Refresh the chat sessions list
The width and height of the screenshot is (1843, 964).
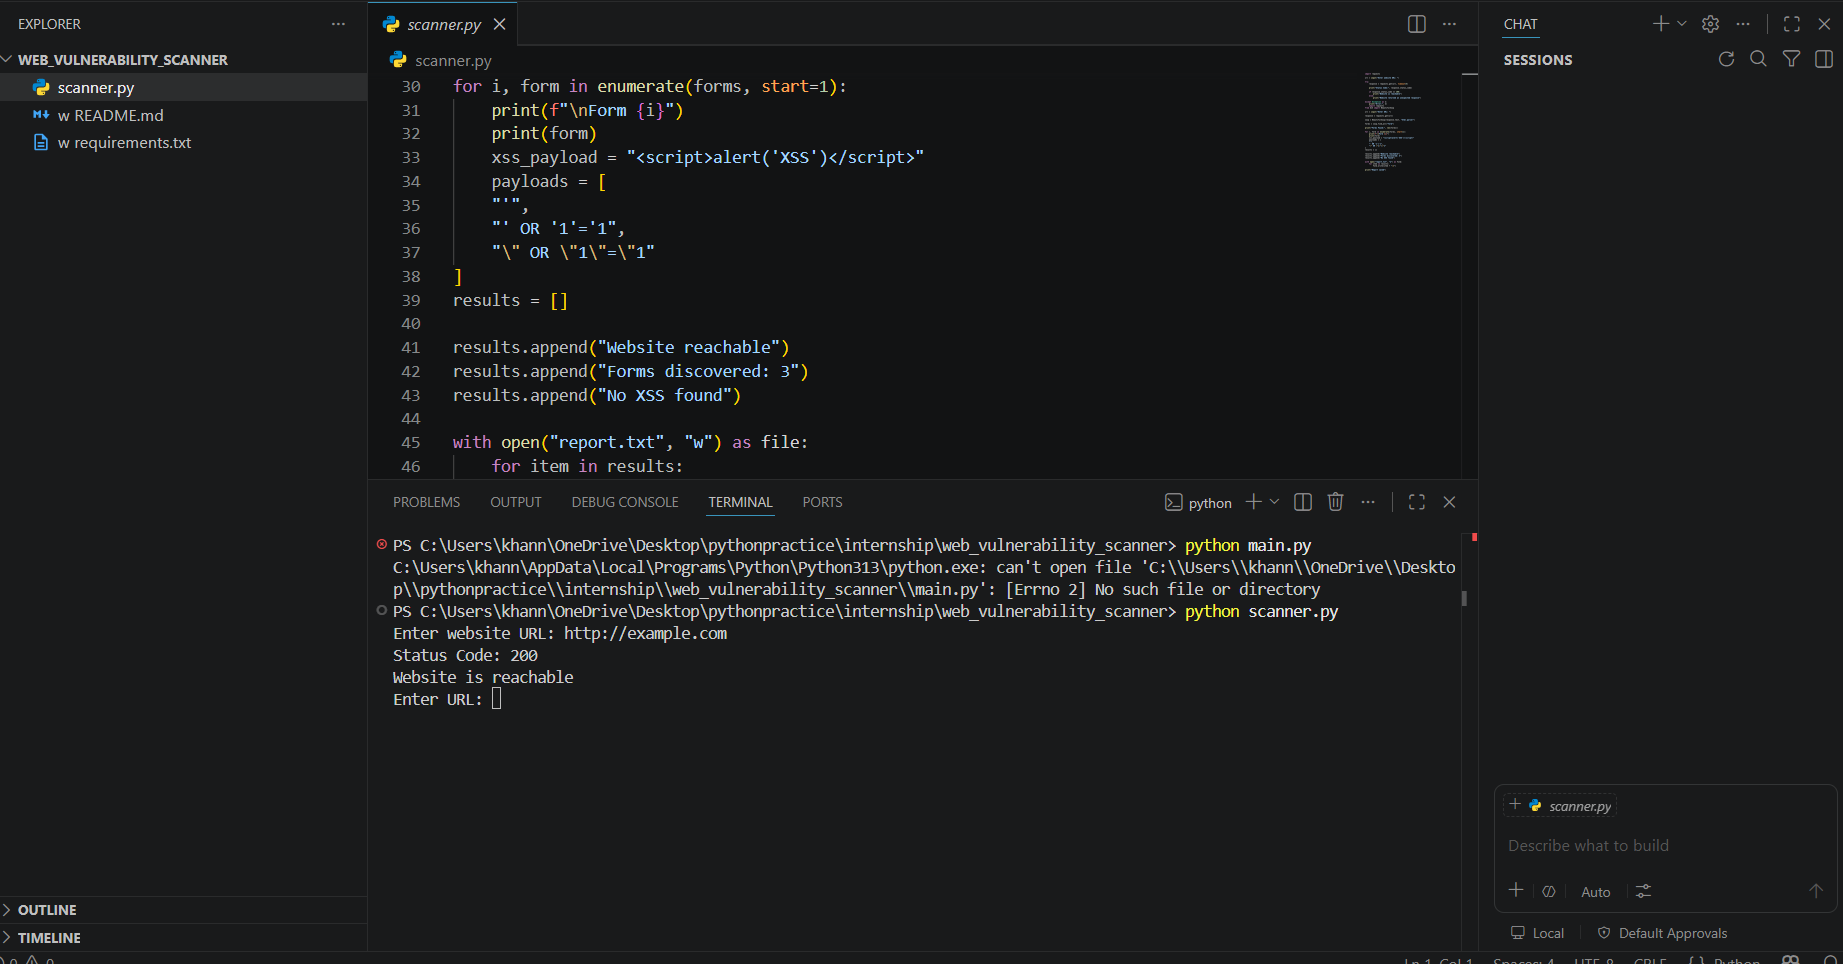pyautogui.click(x=1726, y=59)
